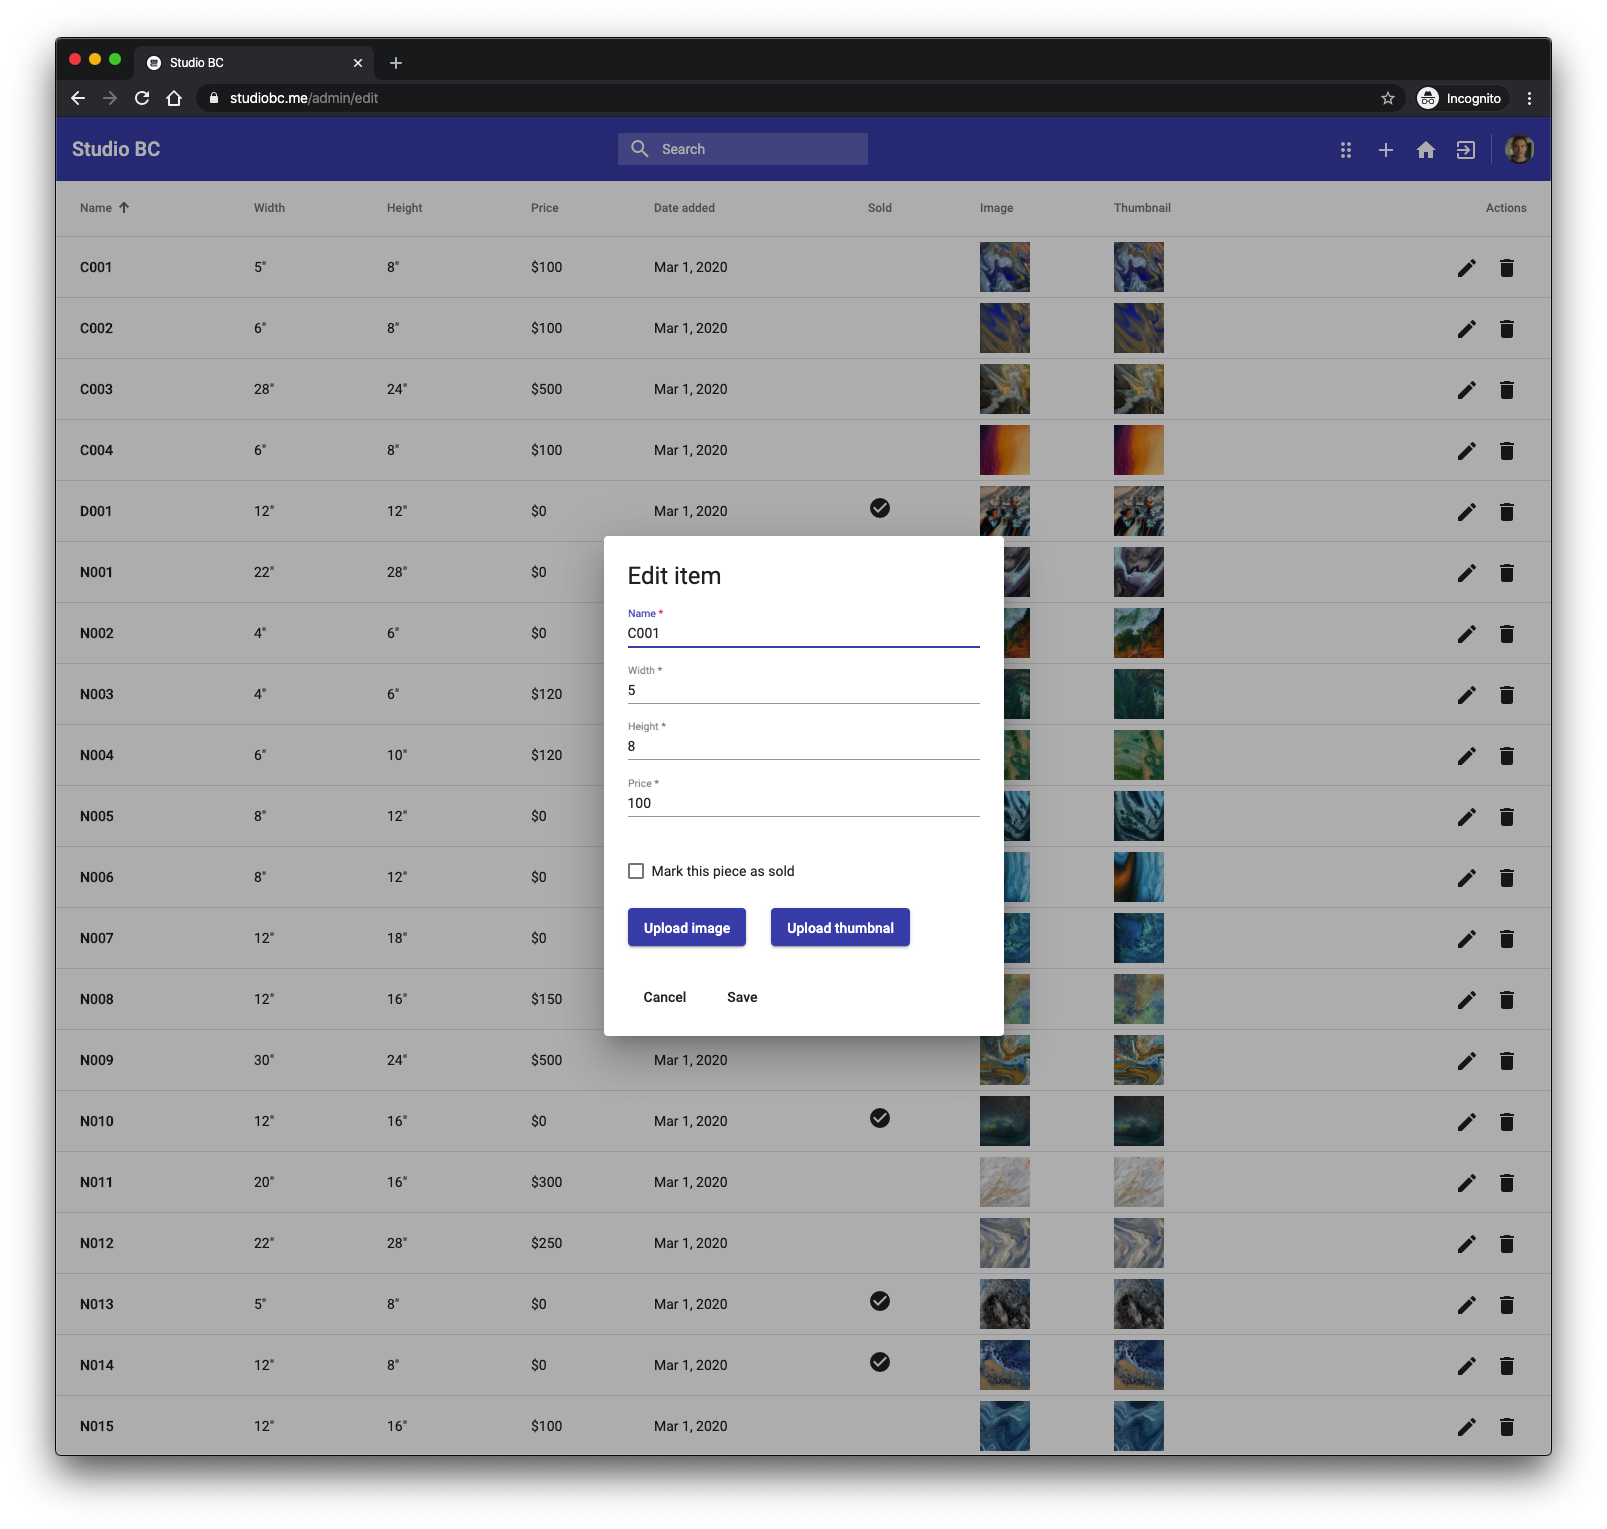The image size is (1607, 1529).
Task: Delete item C002 with its trash icon
Action: tap(1507, 329)
